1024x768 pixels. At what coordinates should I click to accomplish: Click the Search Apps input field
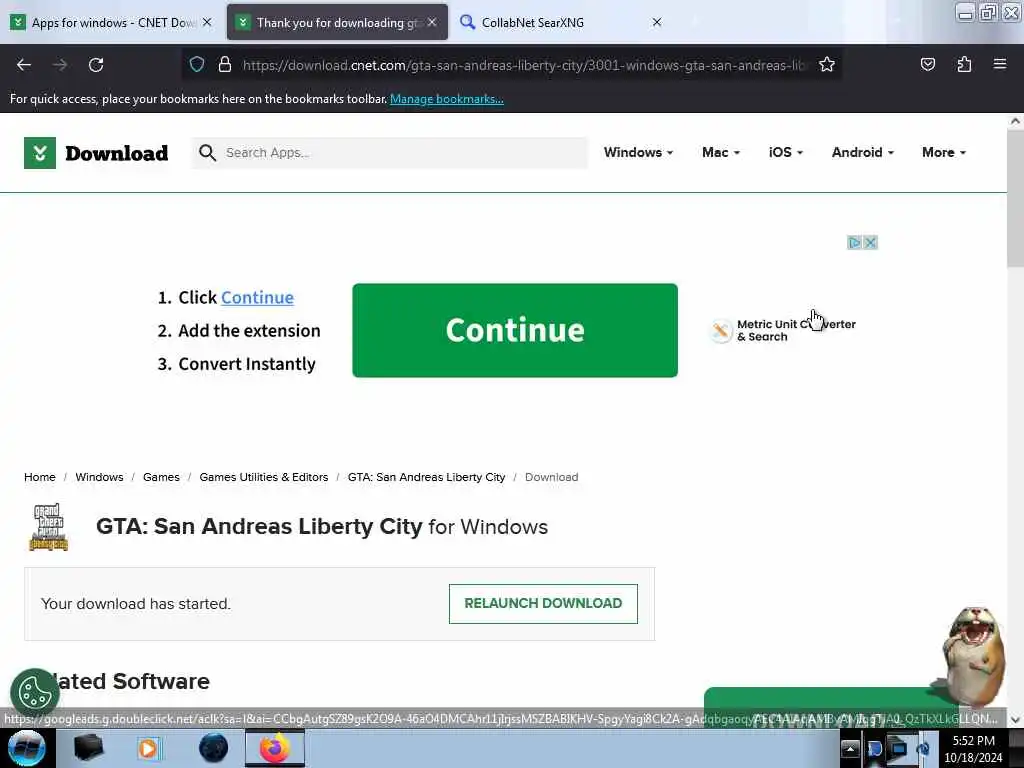point(390,153)
